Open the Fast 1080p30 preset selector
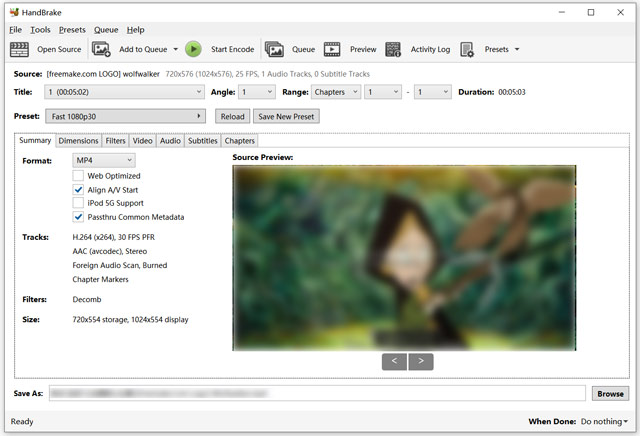 [x=125, y=116]
